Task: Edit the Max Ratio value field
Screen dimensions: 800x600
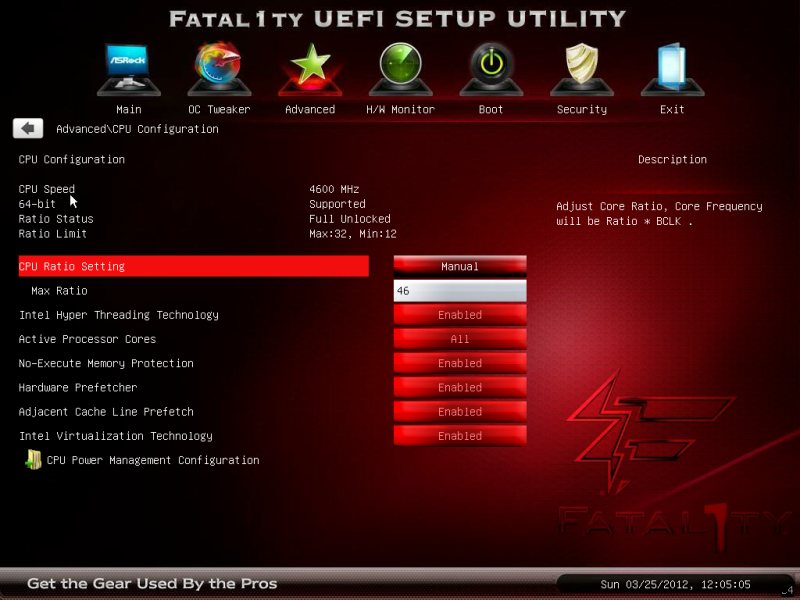Action: 460,290
